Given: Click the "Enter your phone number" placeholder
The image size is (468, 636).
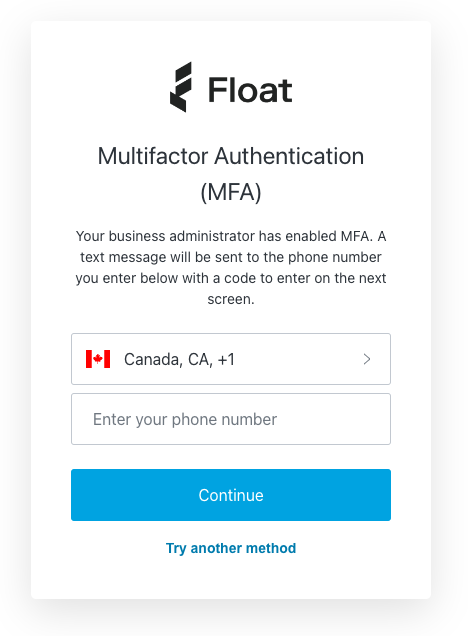Looking at the screenshot, I should click(185, 419).
